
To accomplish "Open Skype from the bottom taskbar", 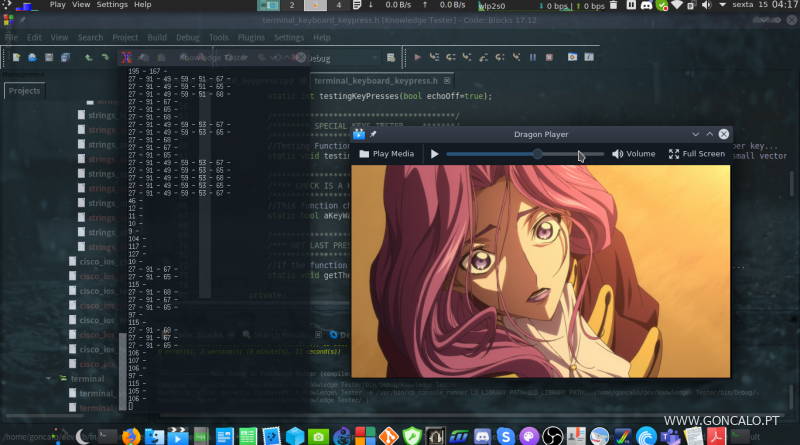I will [x=506, y=437].
